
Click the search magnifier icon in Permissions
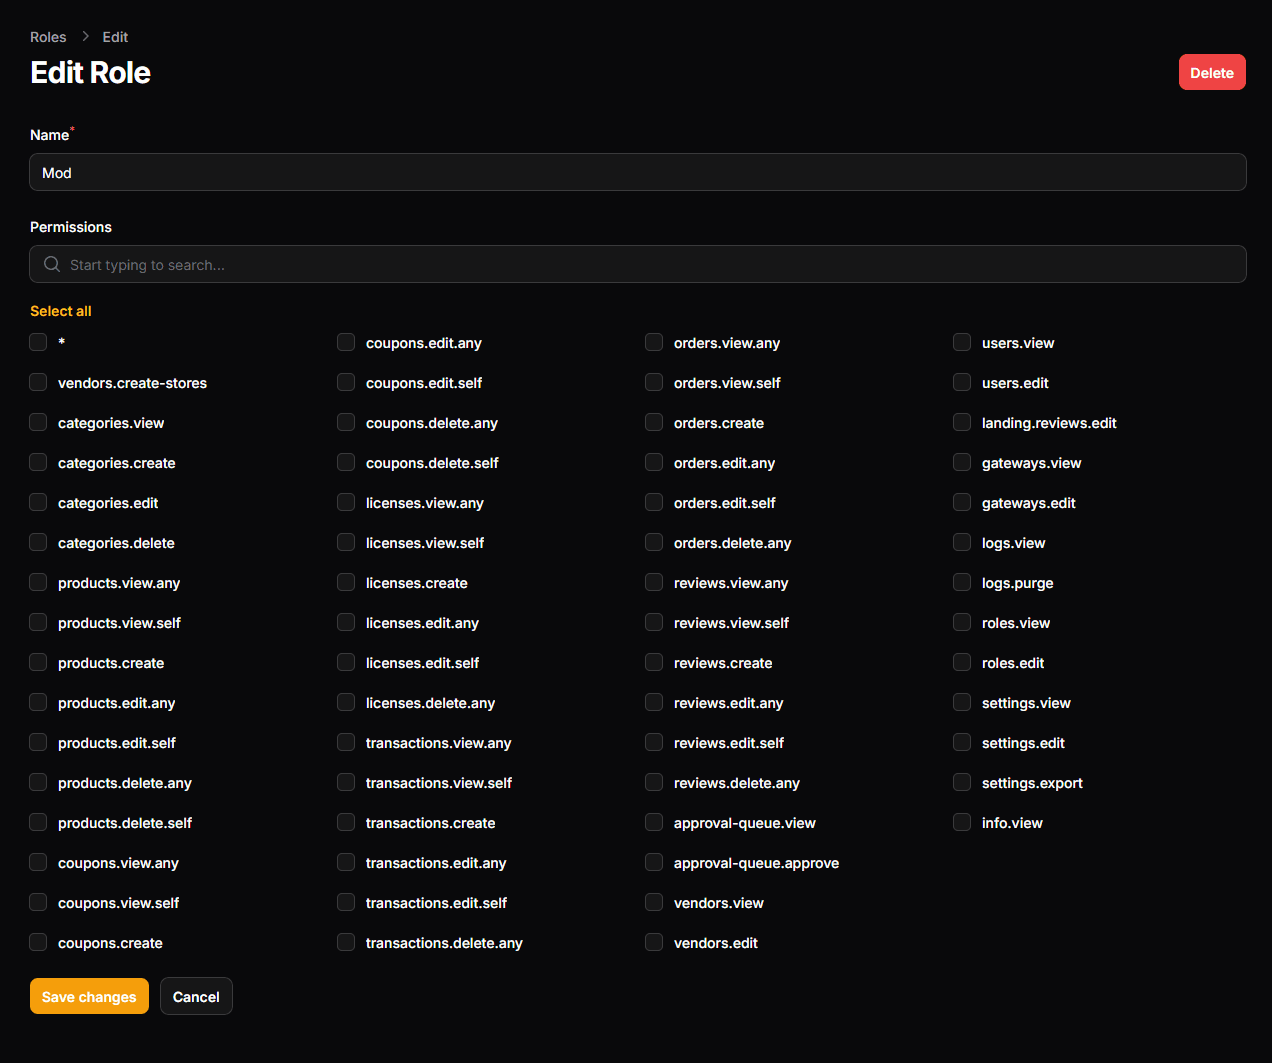(x=52, y=264)
